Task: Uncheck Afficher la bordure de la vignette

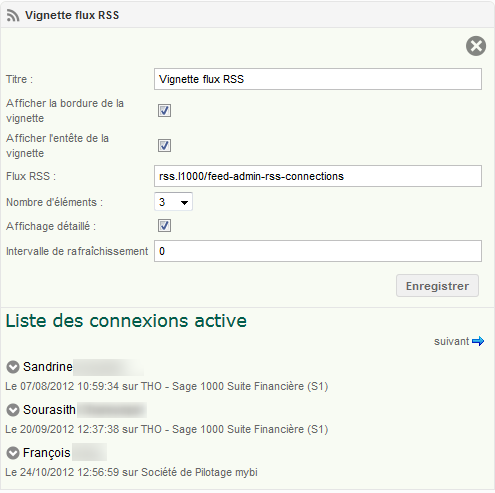Action: point(164,110)
